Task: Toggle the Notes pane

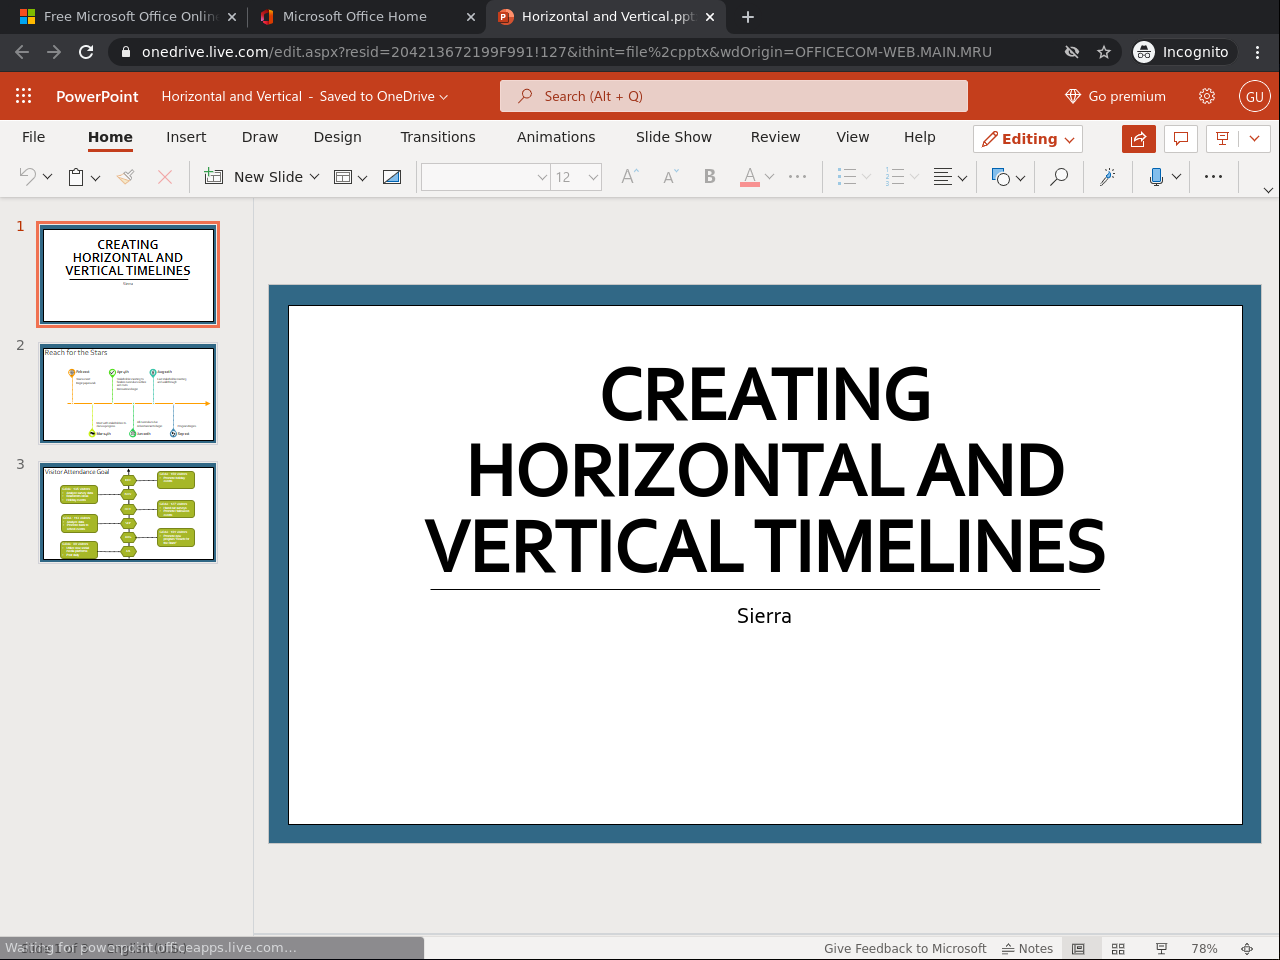Action: [1028, 948]
